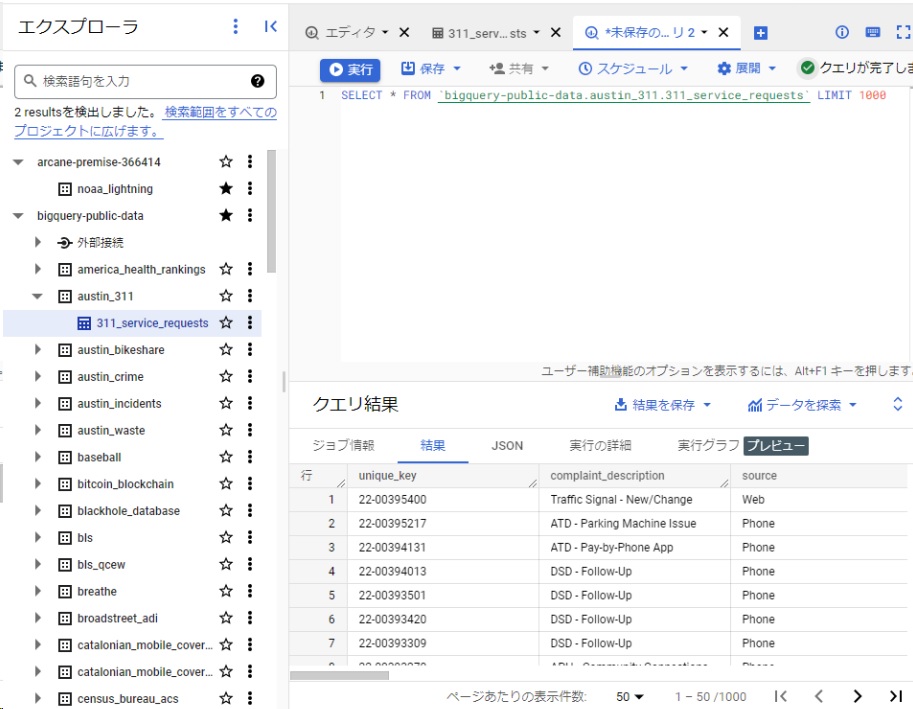Click the keyboard shortcuts icon top right

pos(872,31)
